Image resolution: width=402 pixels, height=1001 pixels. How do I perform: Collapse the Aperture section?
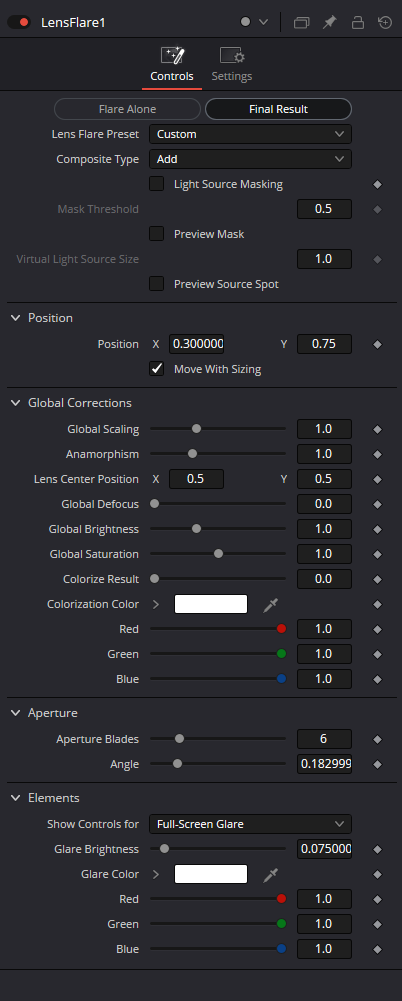coord(16,712)
